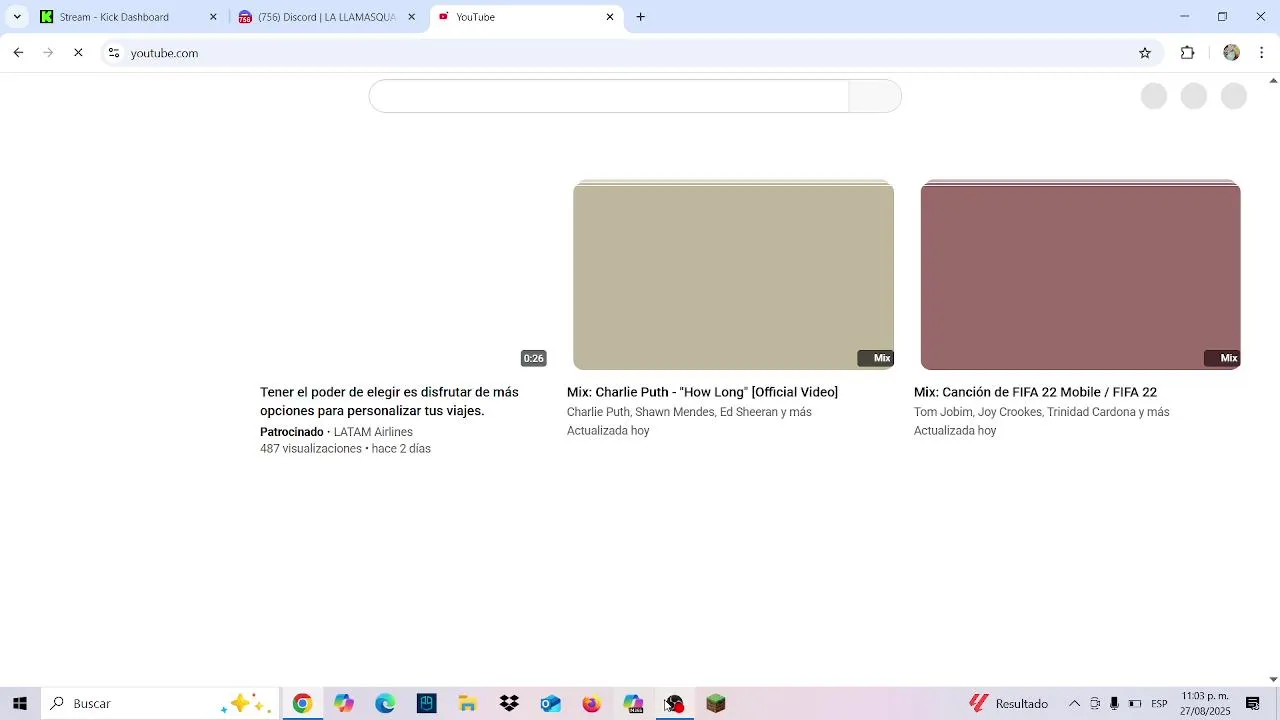Image resolution: width=1280 pixels, height=720 pixels.
Task: Select the YouTube browser tab
Action: tap(525, 17)
